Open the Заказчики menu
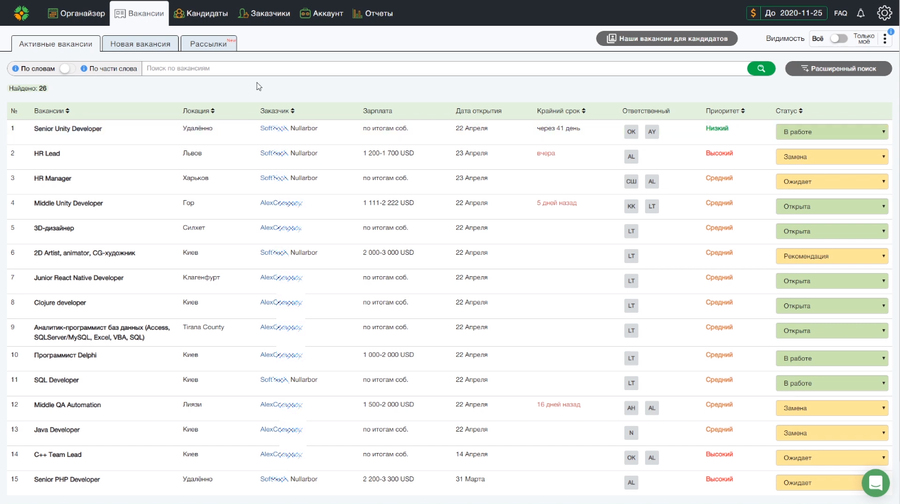 pyautogui.click(x=264, y=13)
